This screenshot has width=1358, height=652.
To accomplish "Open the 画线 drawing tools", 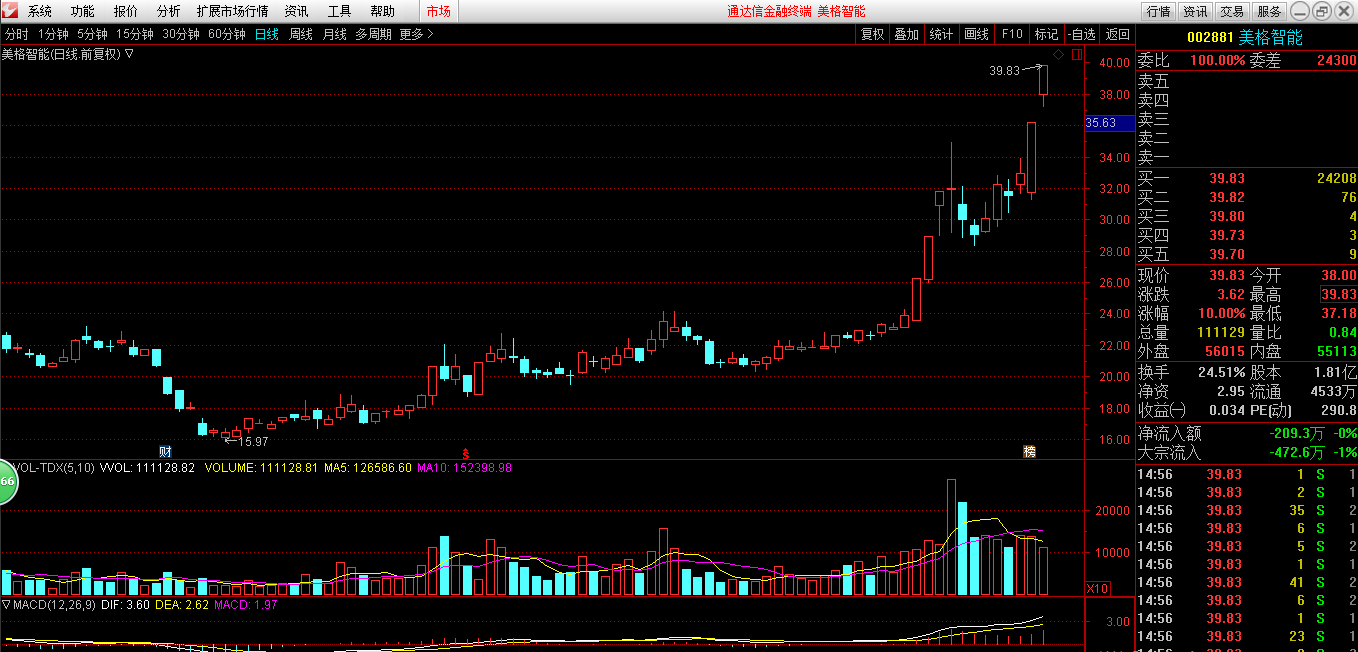I will (x=976, y=34).
